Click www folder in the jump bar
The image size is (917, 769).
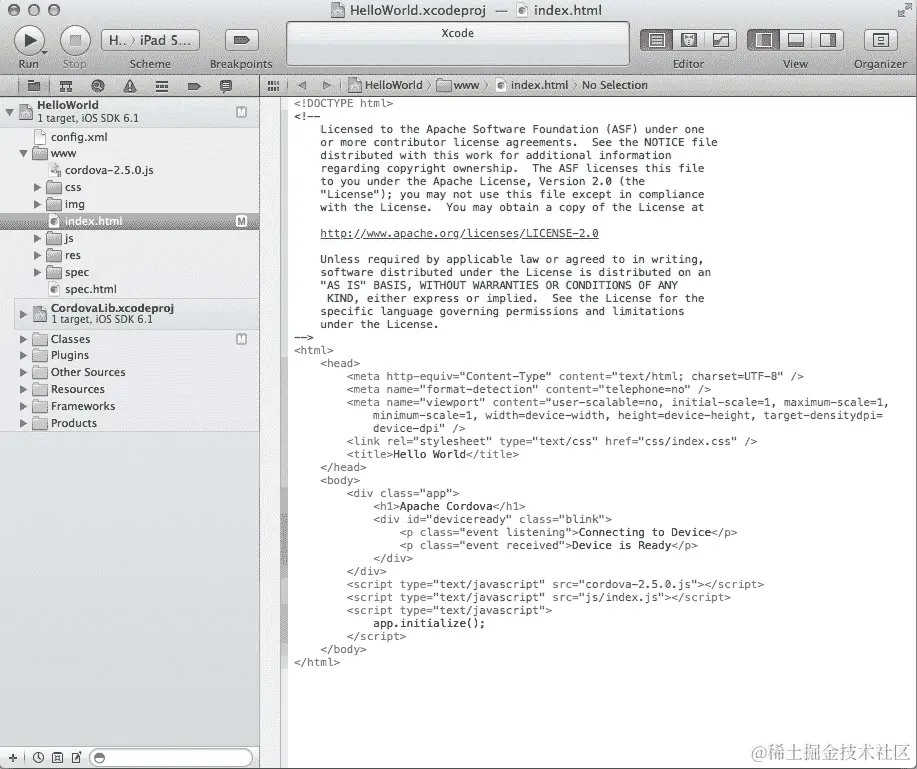458,85
